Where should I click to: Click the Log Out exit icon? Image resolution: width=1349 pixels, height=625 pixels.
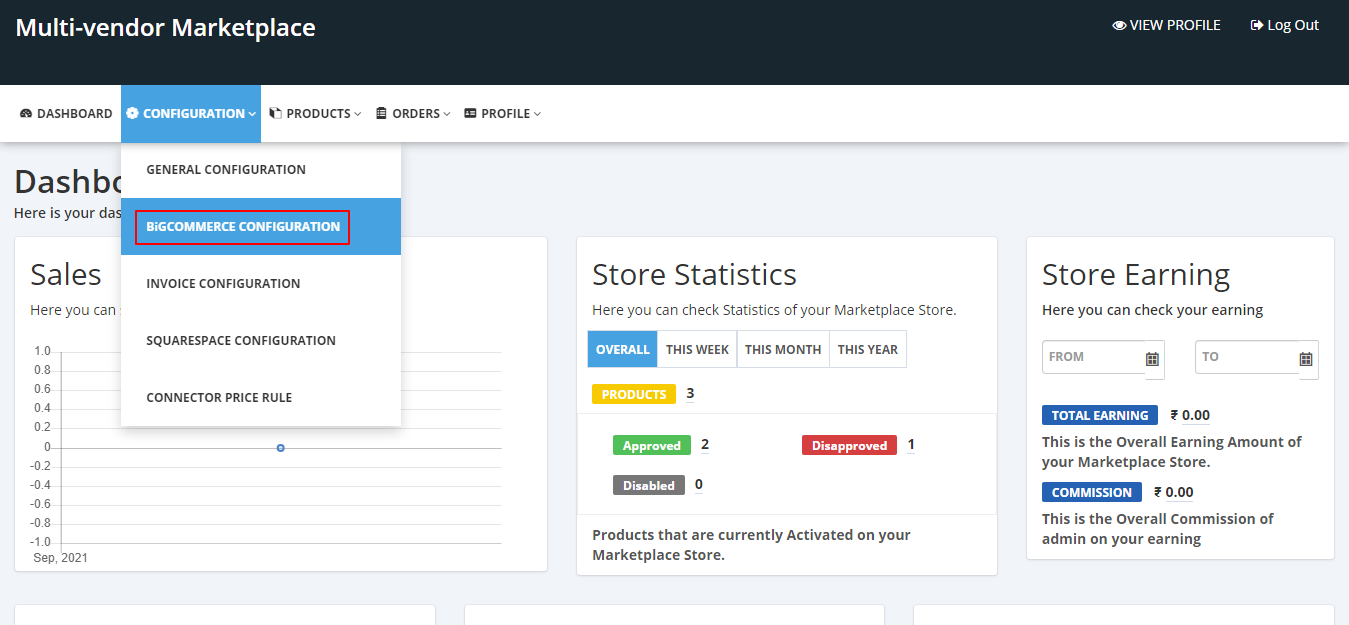pos(1257,25)
